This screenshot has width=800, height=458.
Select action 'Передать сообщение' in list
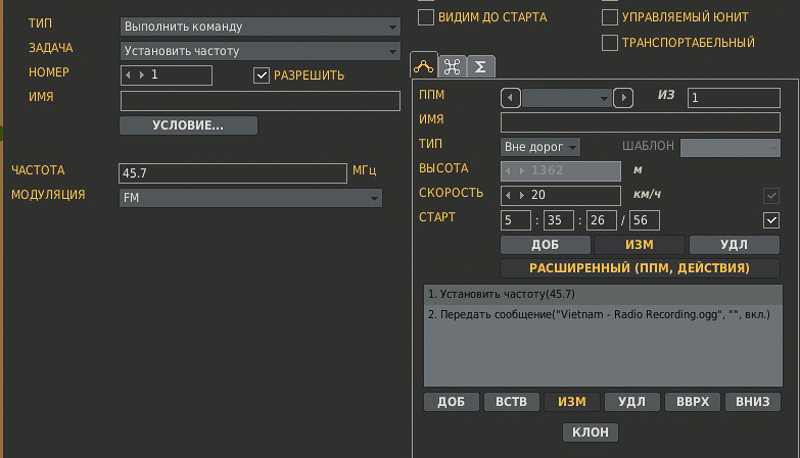[x=600, y=314]
